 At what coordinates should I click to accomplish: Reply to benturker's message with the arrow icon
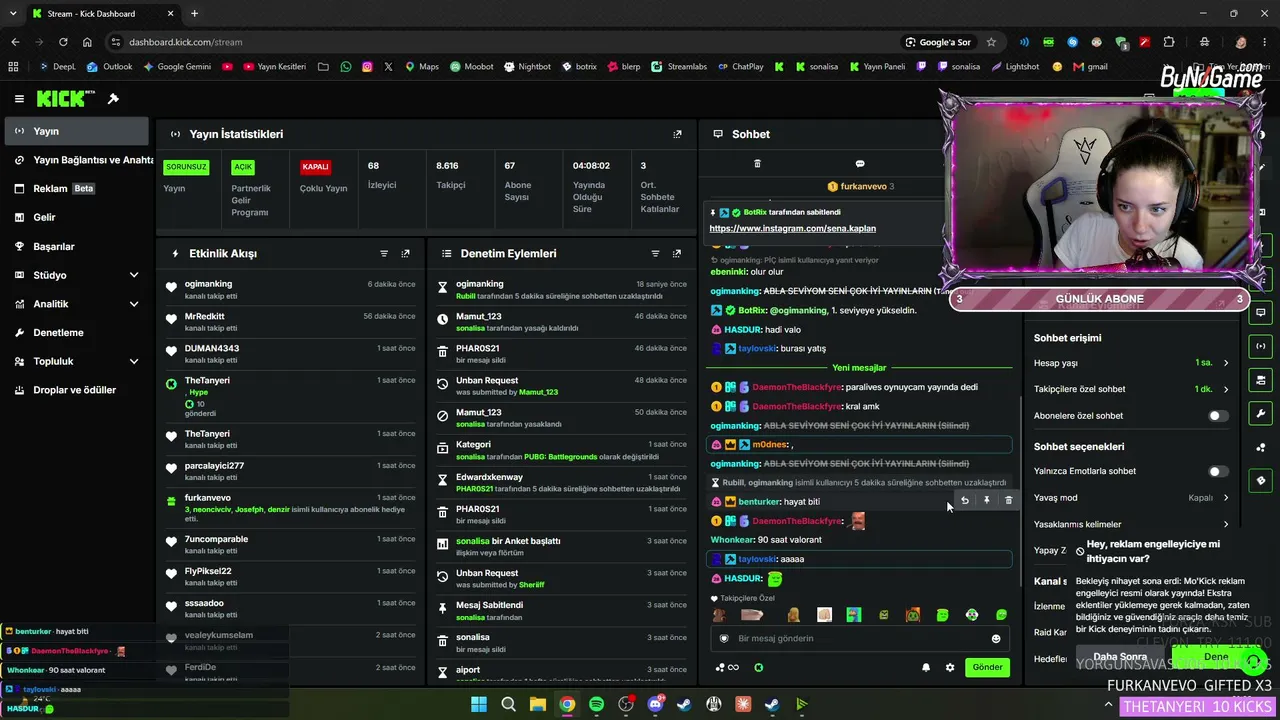(x=965, y=501)
